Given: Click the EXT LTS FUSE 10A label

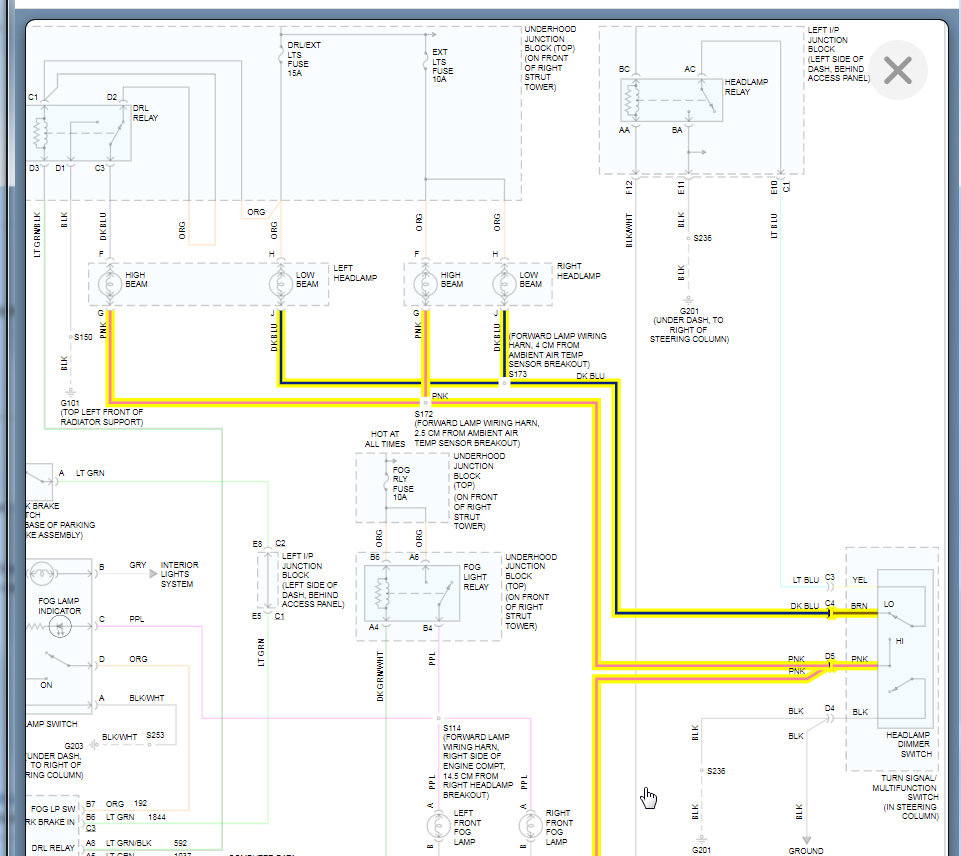Looking at the screenshot, I should pos(443,66).
